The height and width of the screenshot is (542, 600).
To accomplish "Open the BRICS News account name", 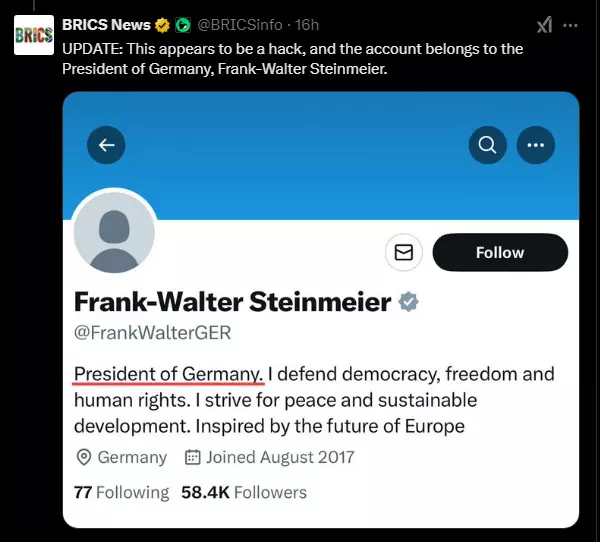I will (x=106, y=25).
